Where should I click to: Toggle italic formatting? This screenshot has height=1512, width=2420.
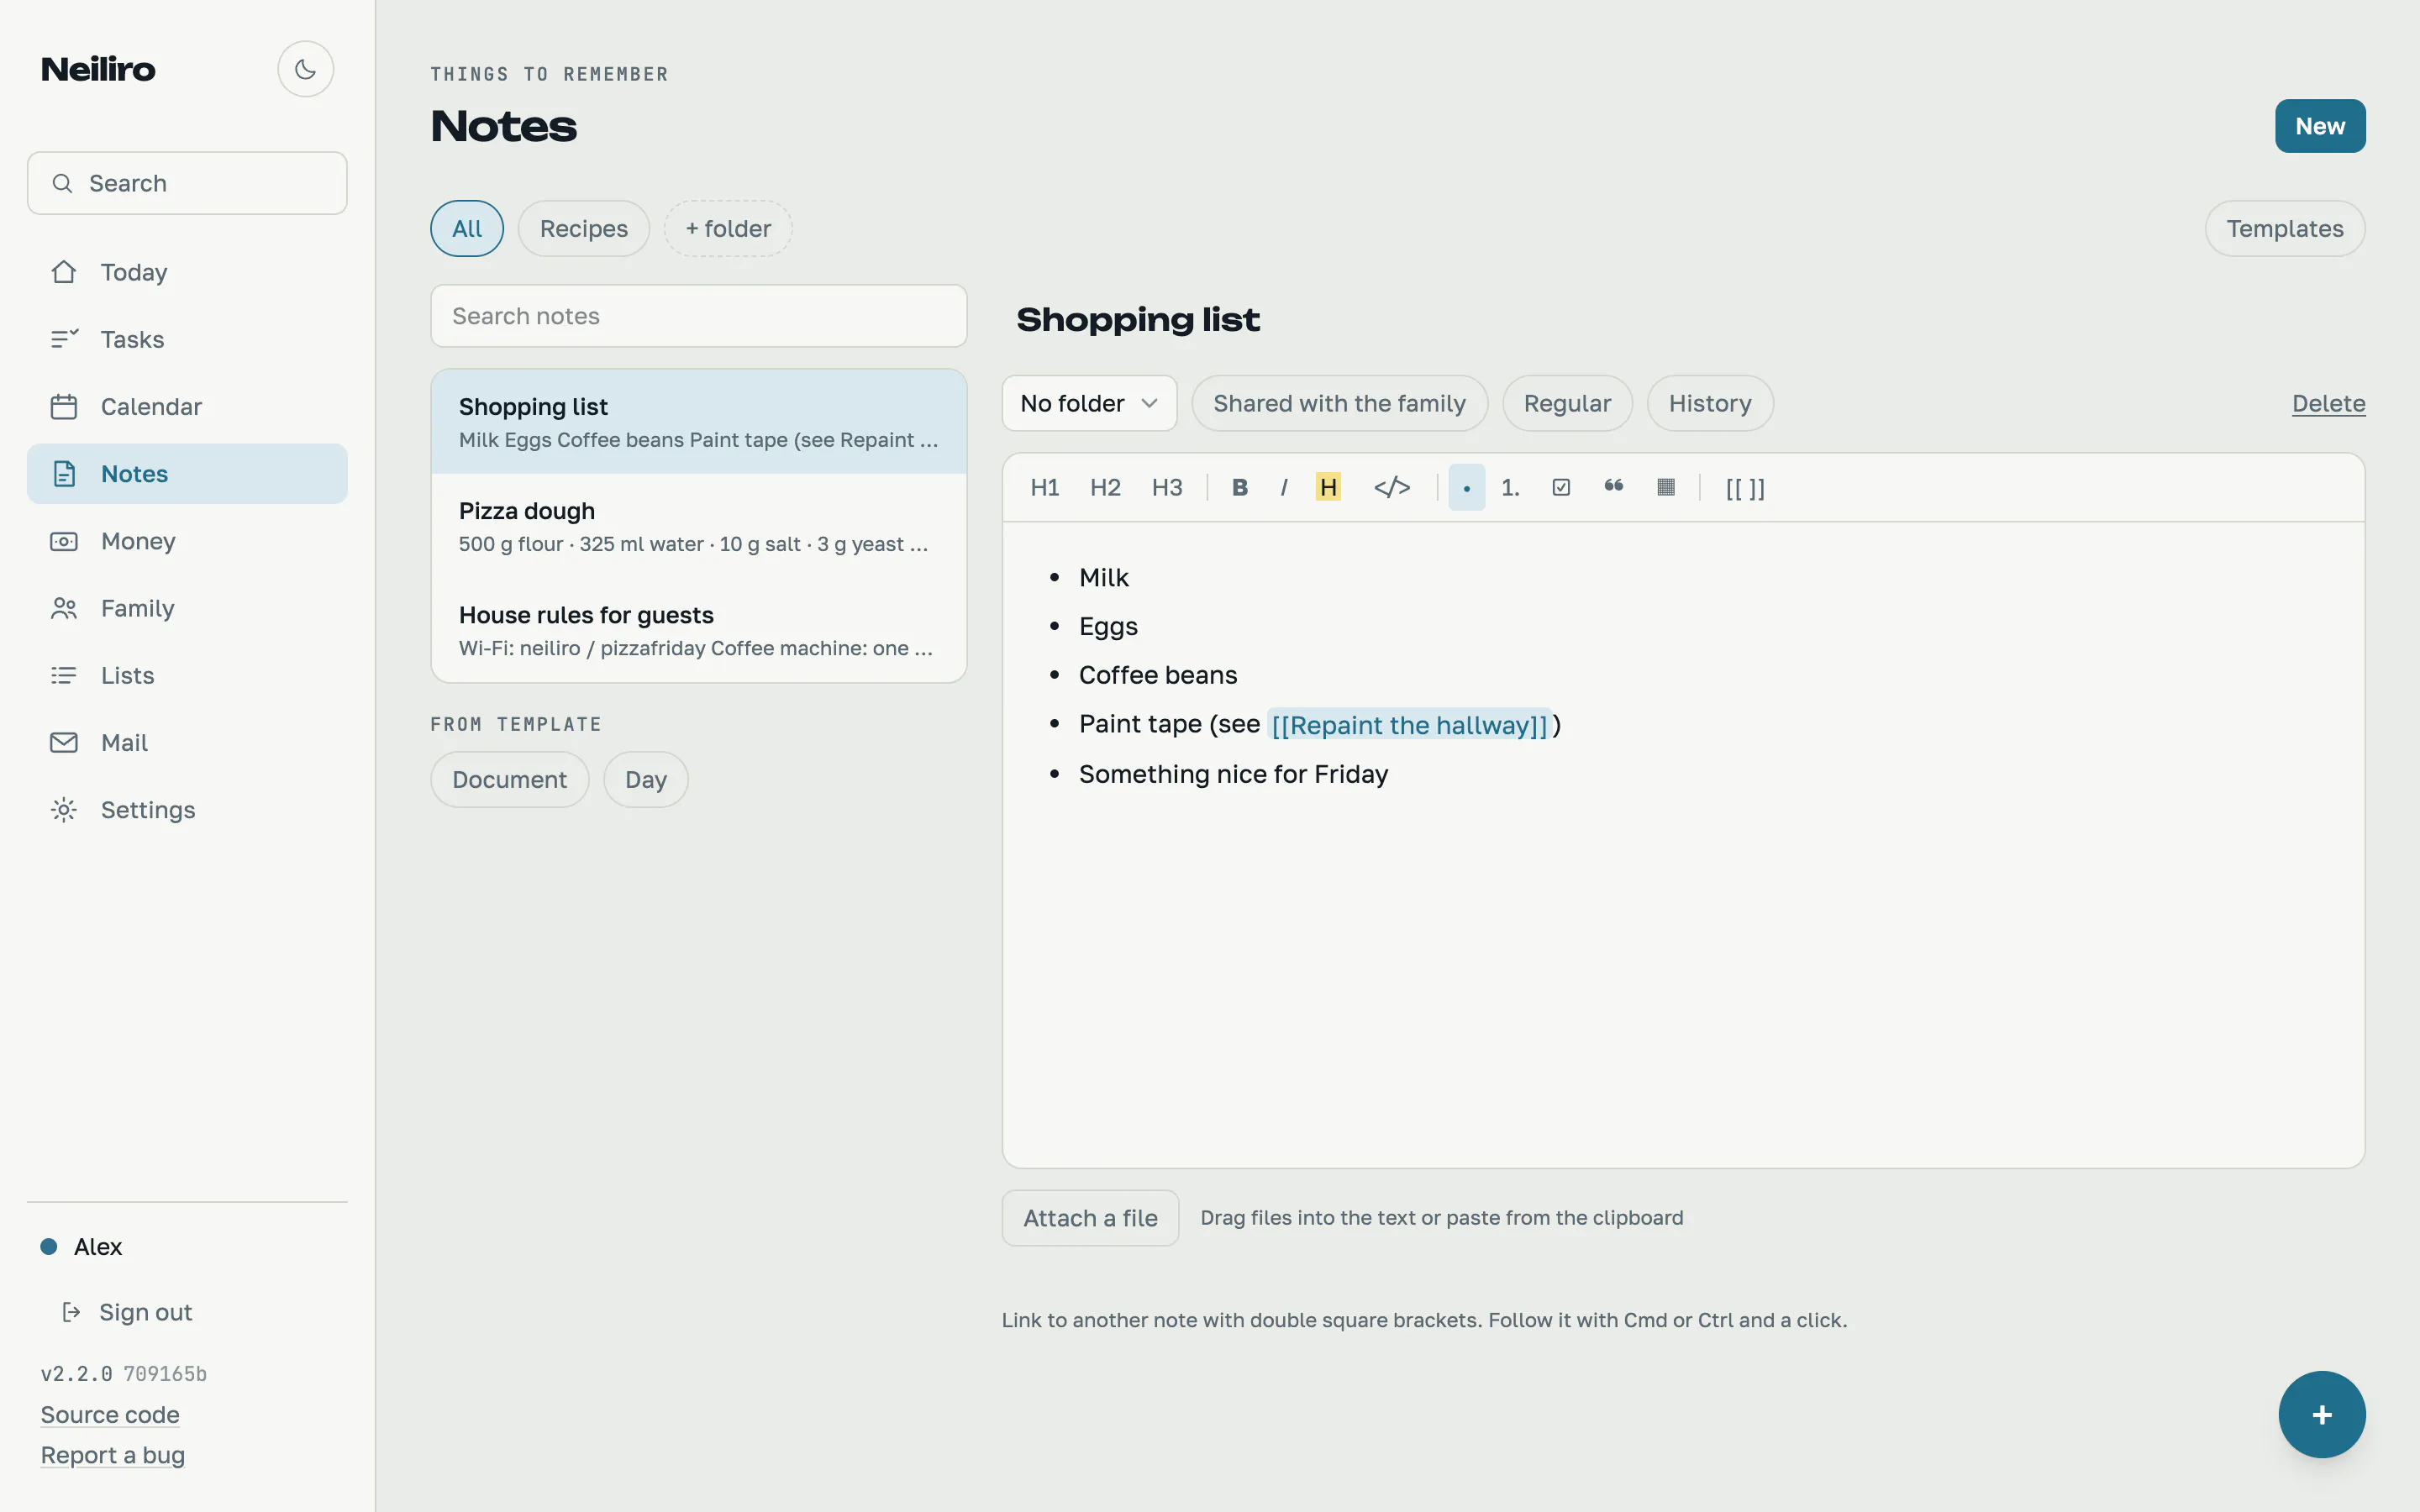coord(1283,487)
